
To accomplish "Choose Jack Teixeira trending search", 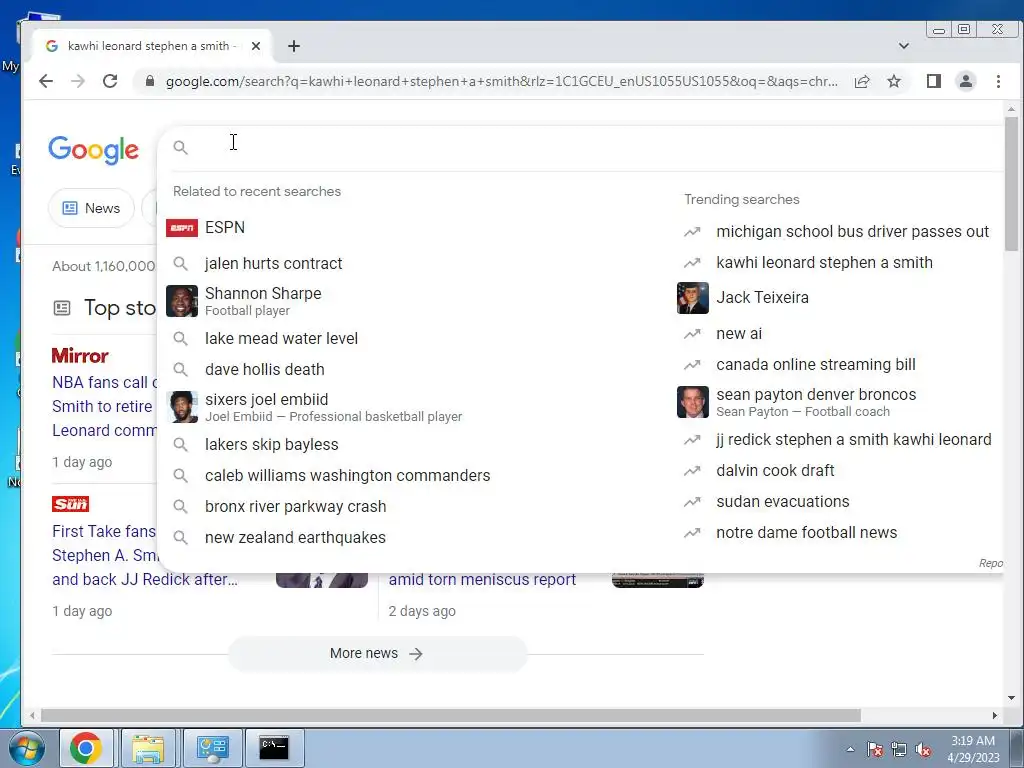I will pyautogui.click(x=837, y=298).
